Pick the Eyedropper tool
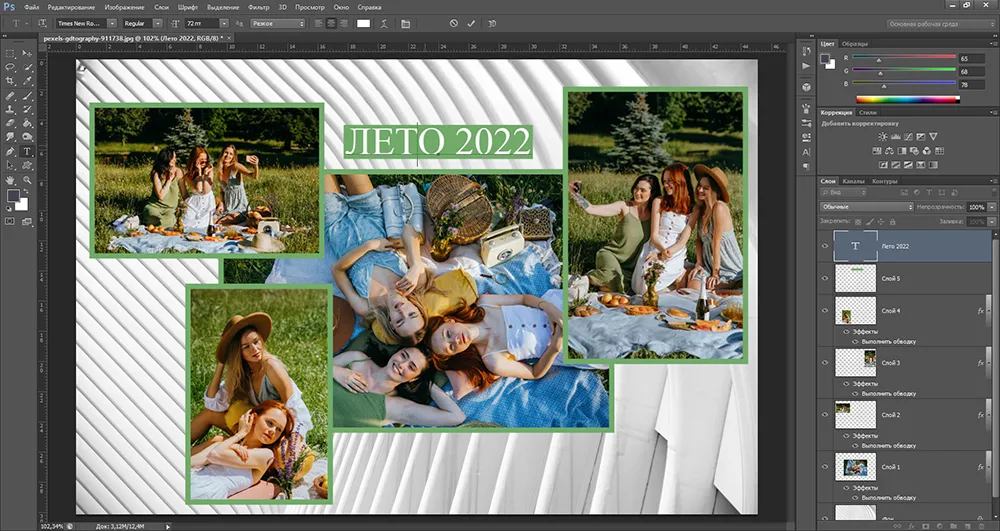The height and width of the screenshot is (531, 1000). coord(27,81)
